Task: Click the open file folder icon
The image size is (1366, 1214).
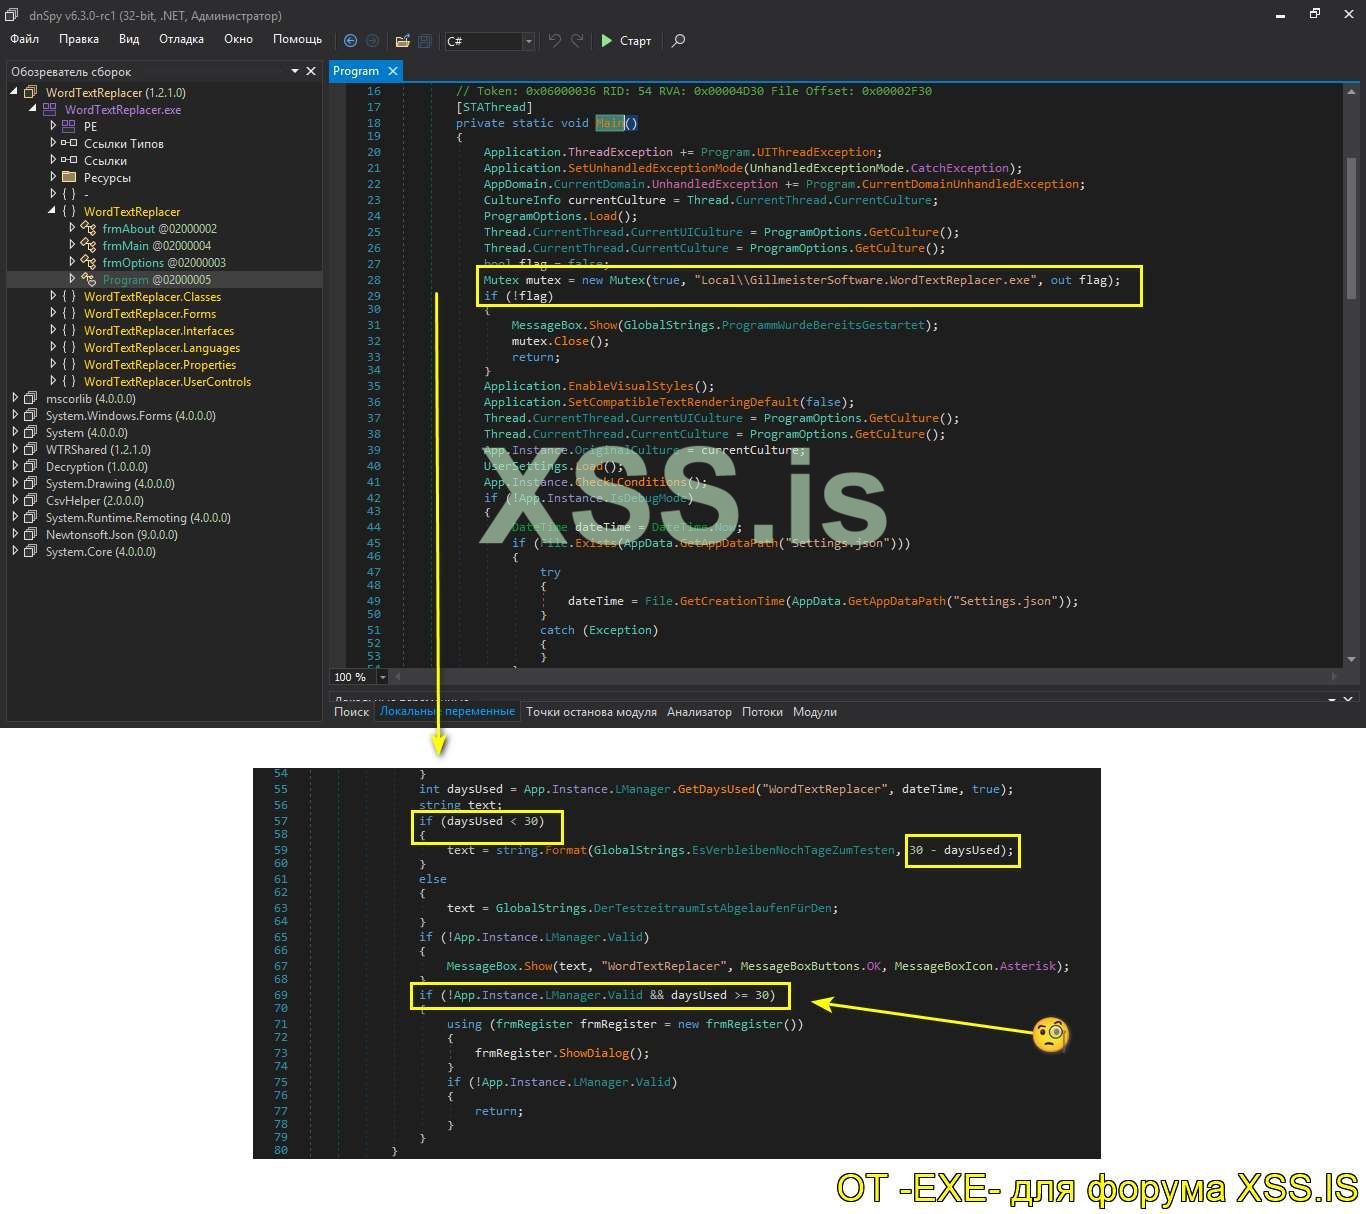Action: point(402,41)
